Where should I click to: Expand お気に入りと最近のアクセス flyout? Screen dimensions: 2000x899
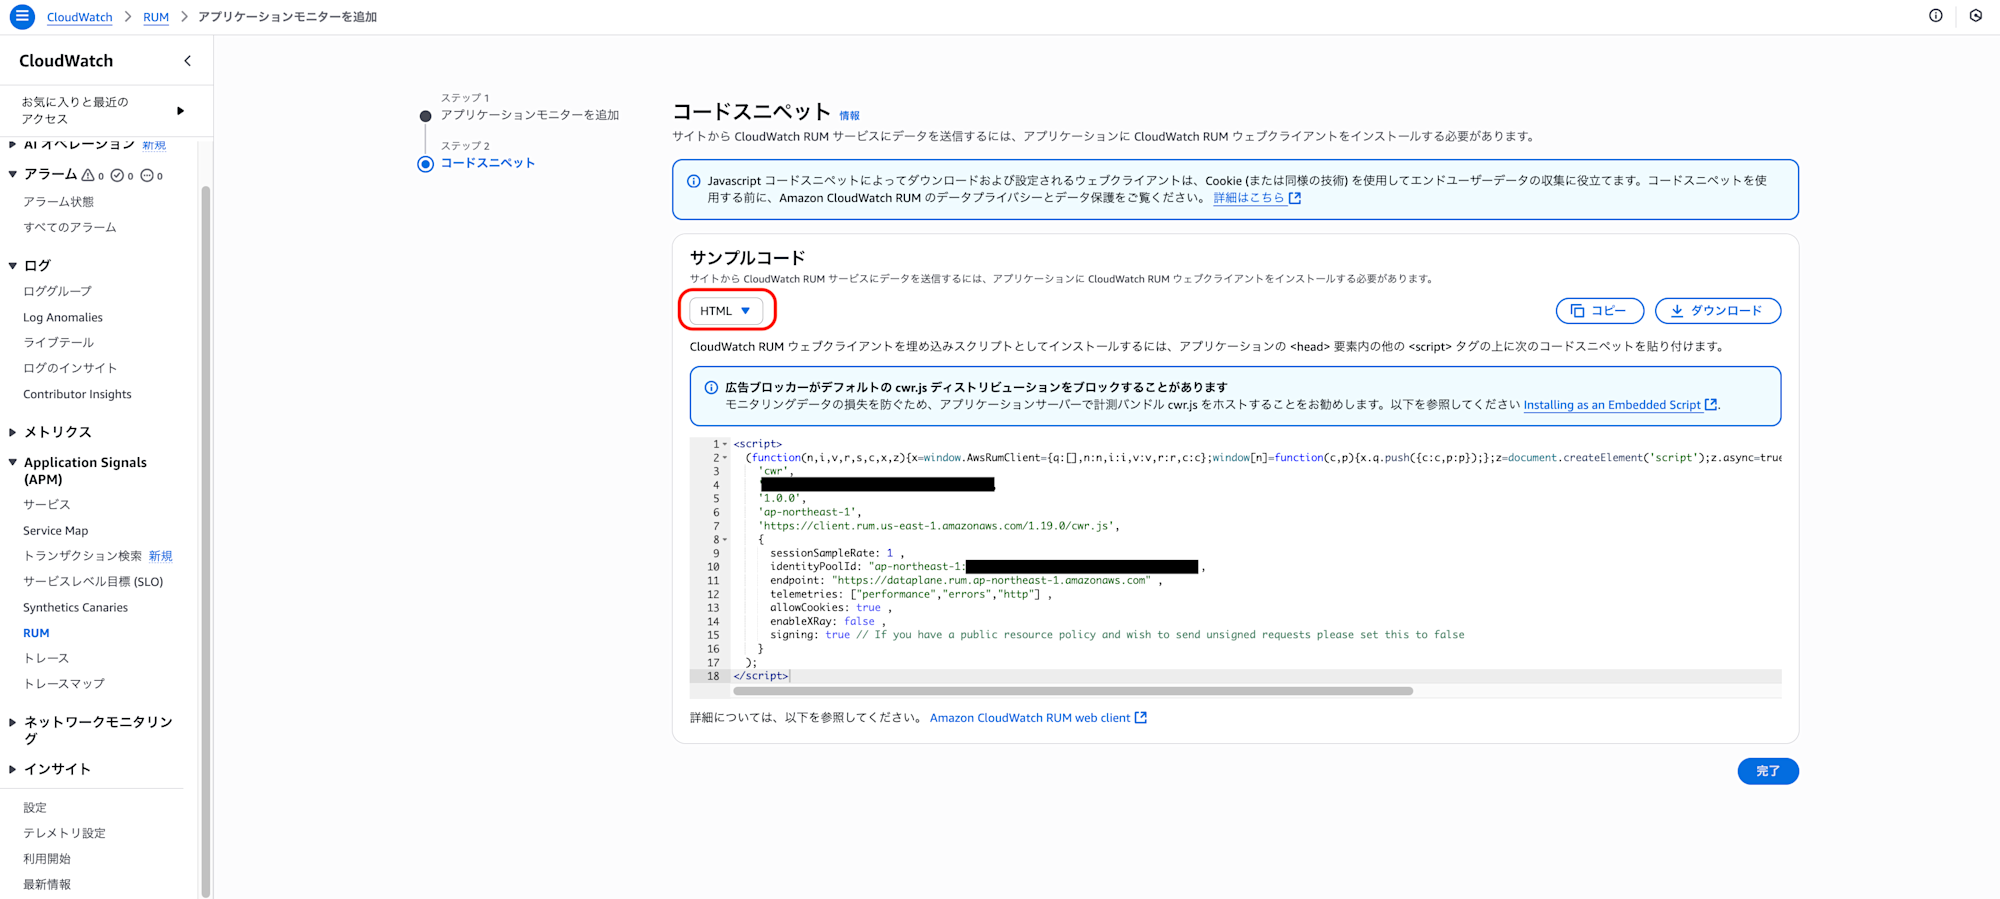[180, 110]
